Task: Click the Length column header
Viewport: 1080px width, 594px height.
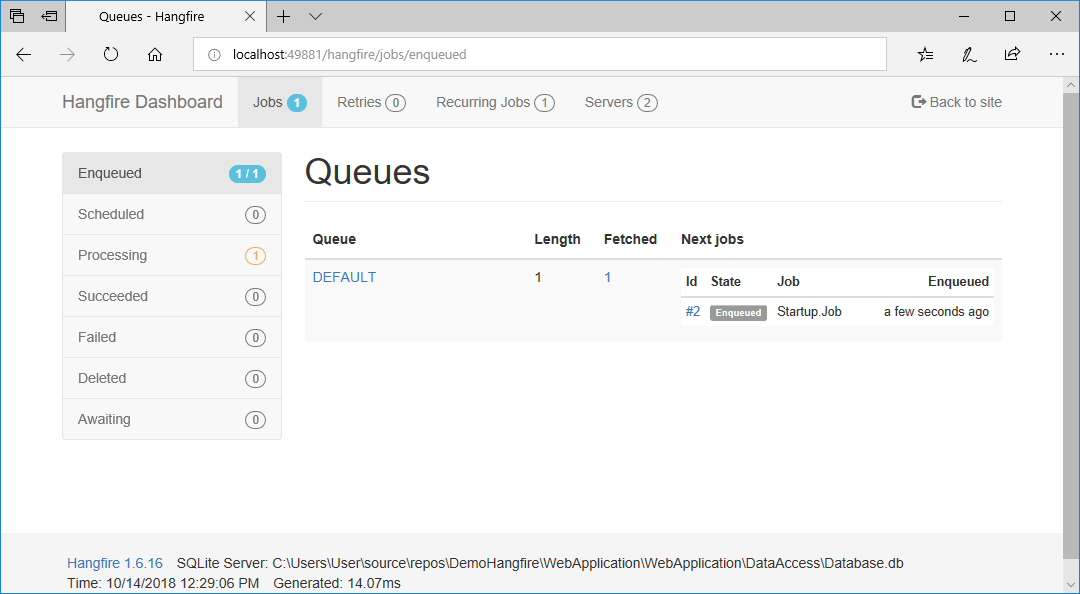Action: point(557,239)
